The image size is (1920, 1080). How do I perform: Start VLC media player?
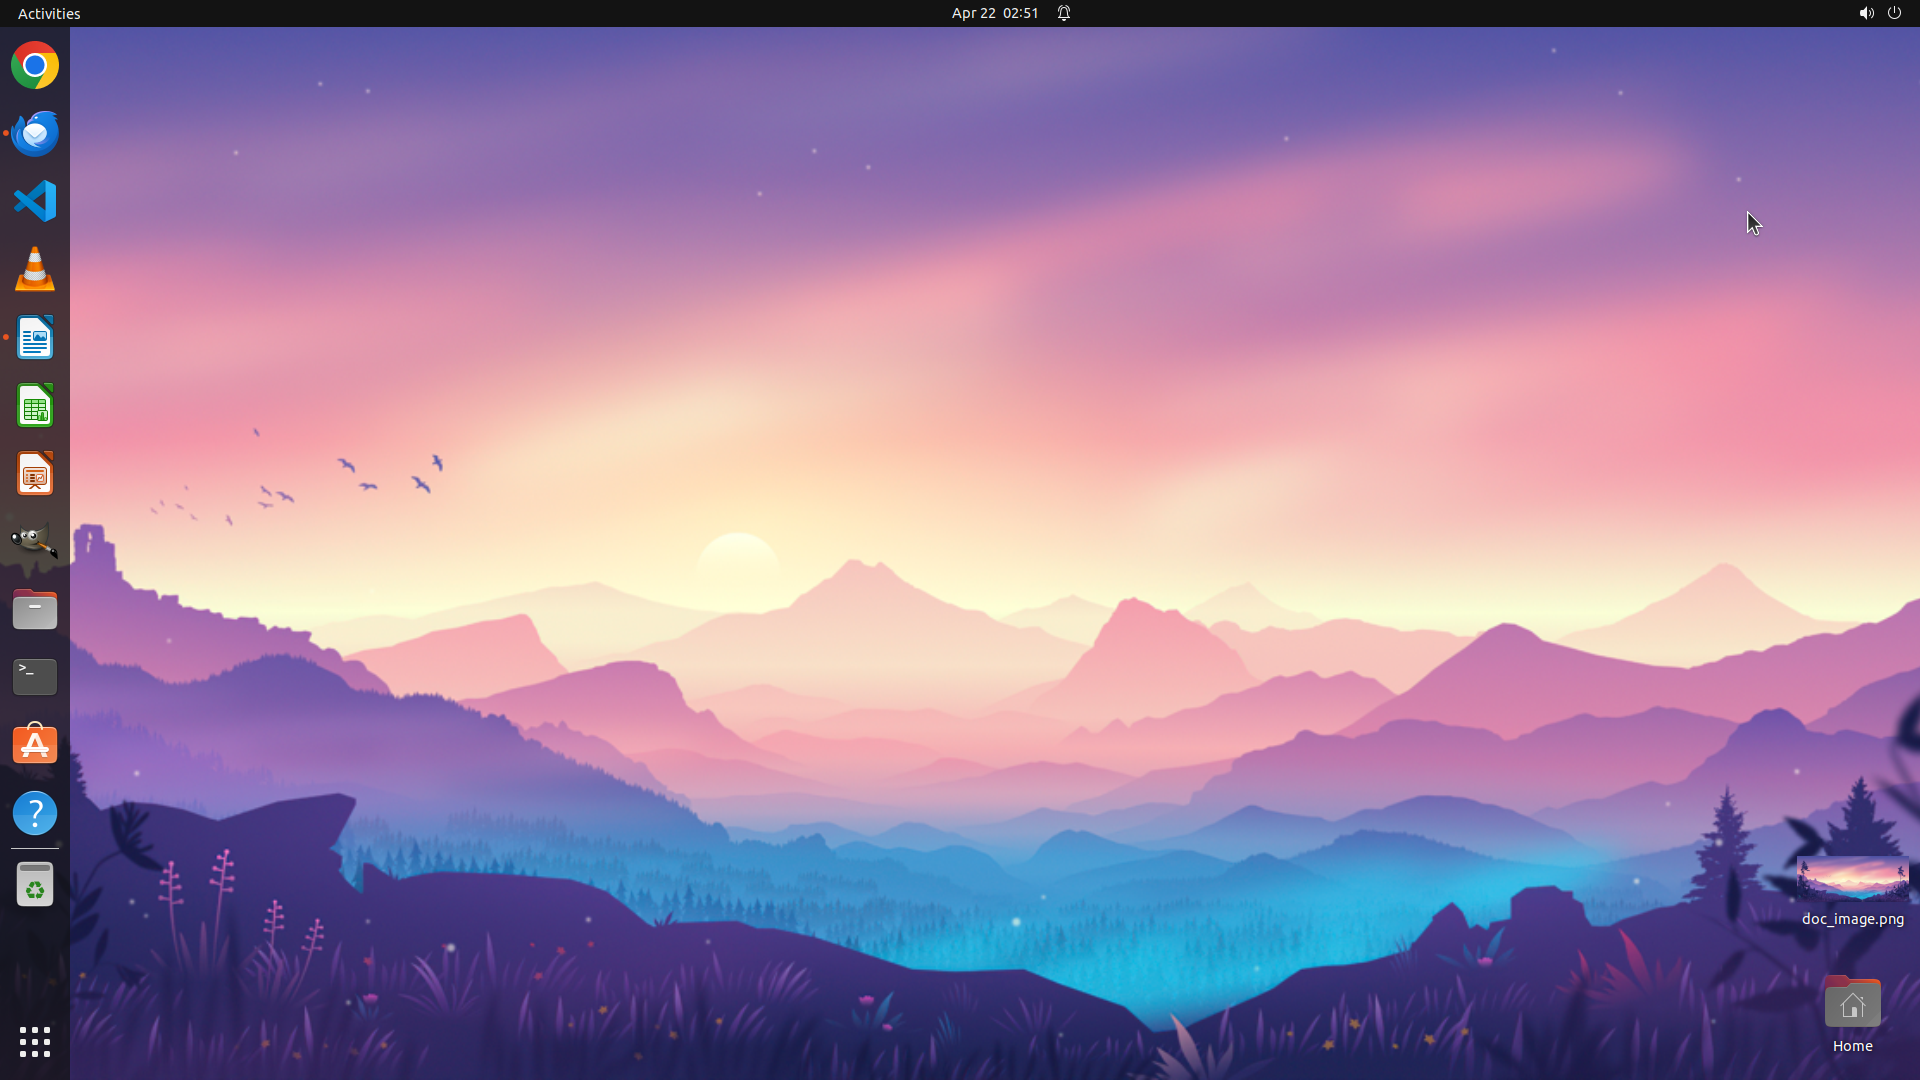35,270
